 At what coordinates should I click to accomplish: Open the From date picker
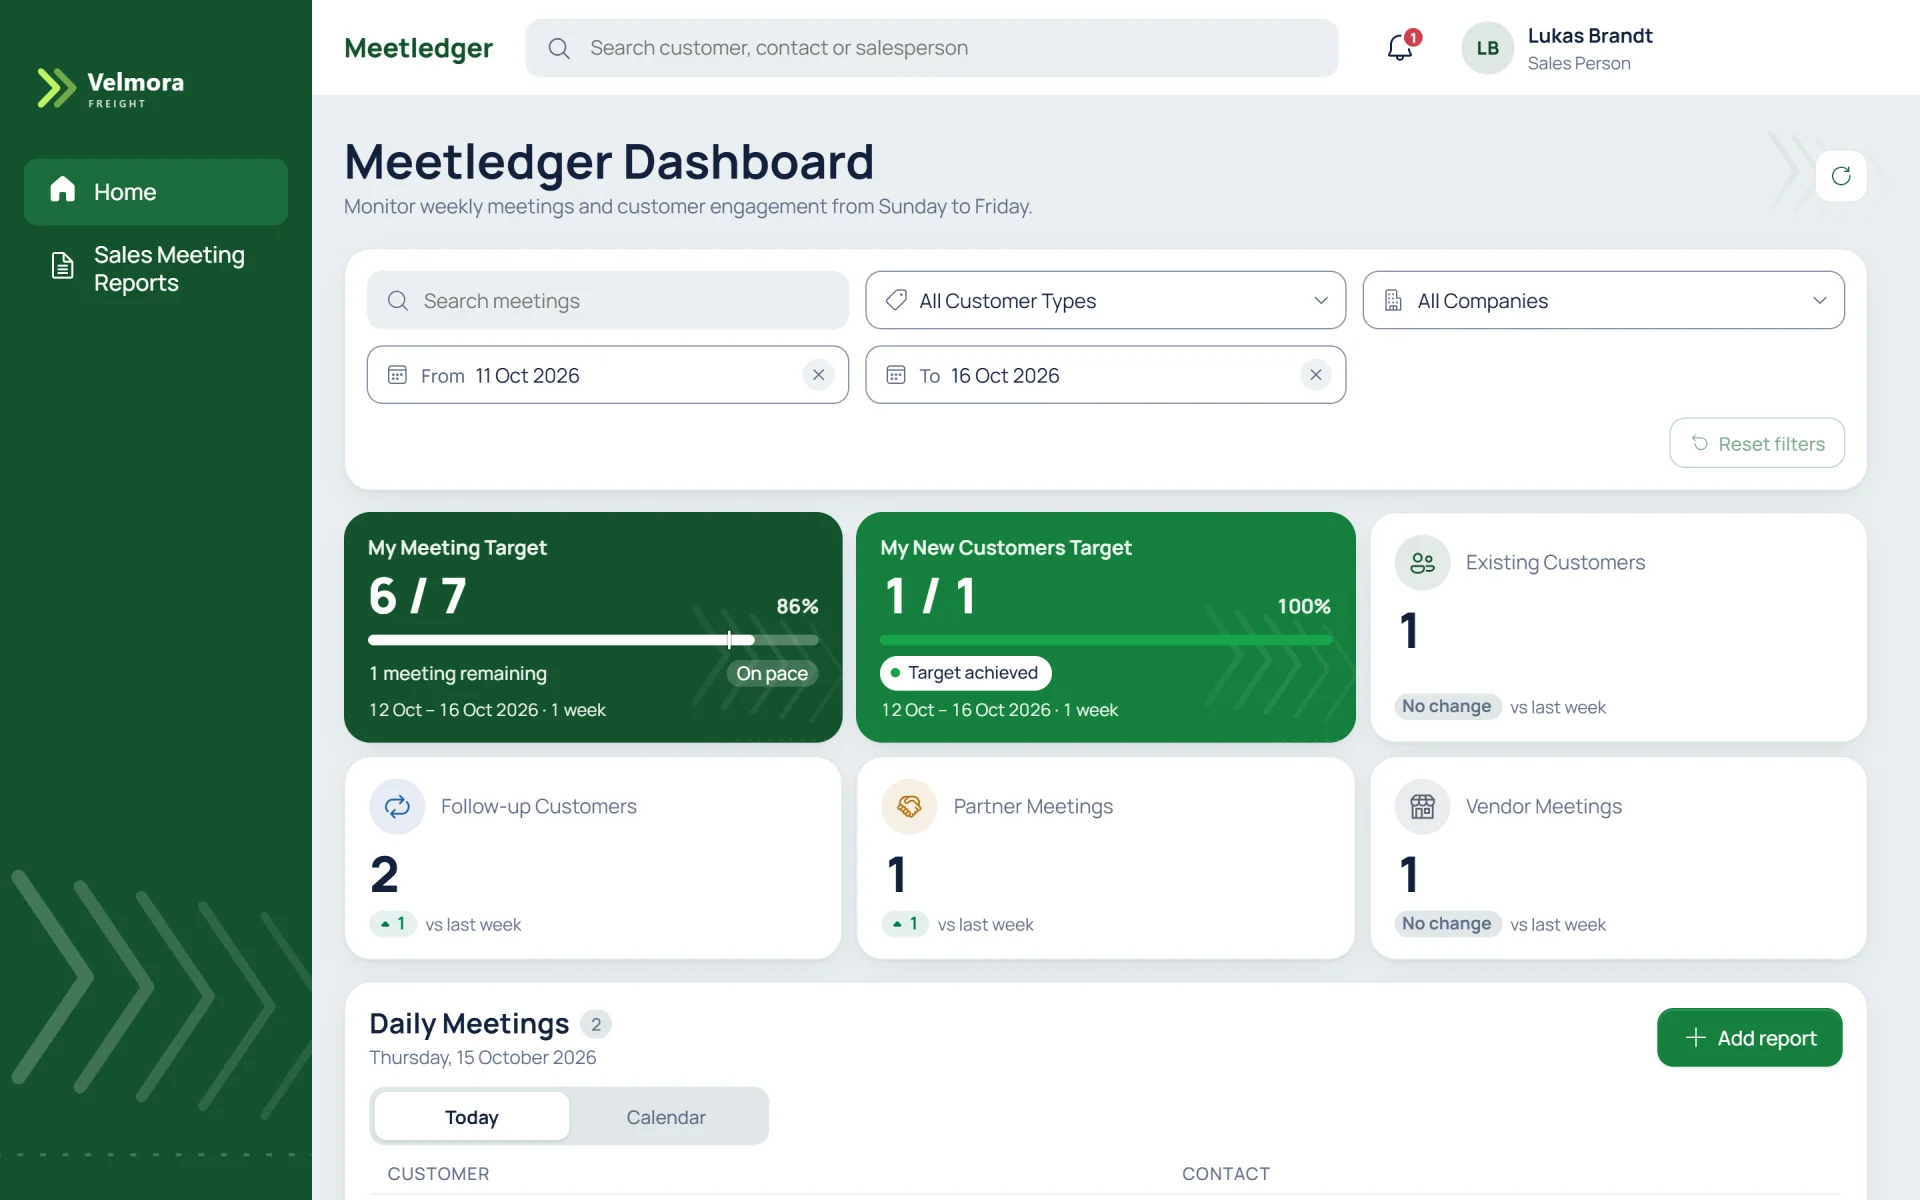(608, 375)
